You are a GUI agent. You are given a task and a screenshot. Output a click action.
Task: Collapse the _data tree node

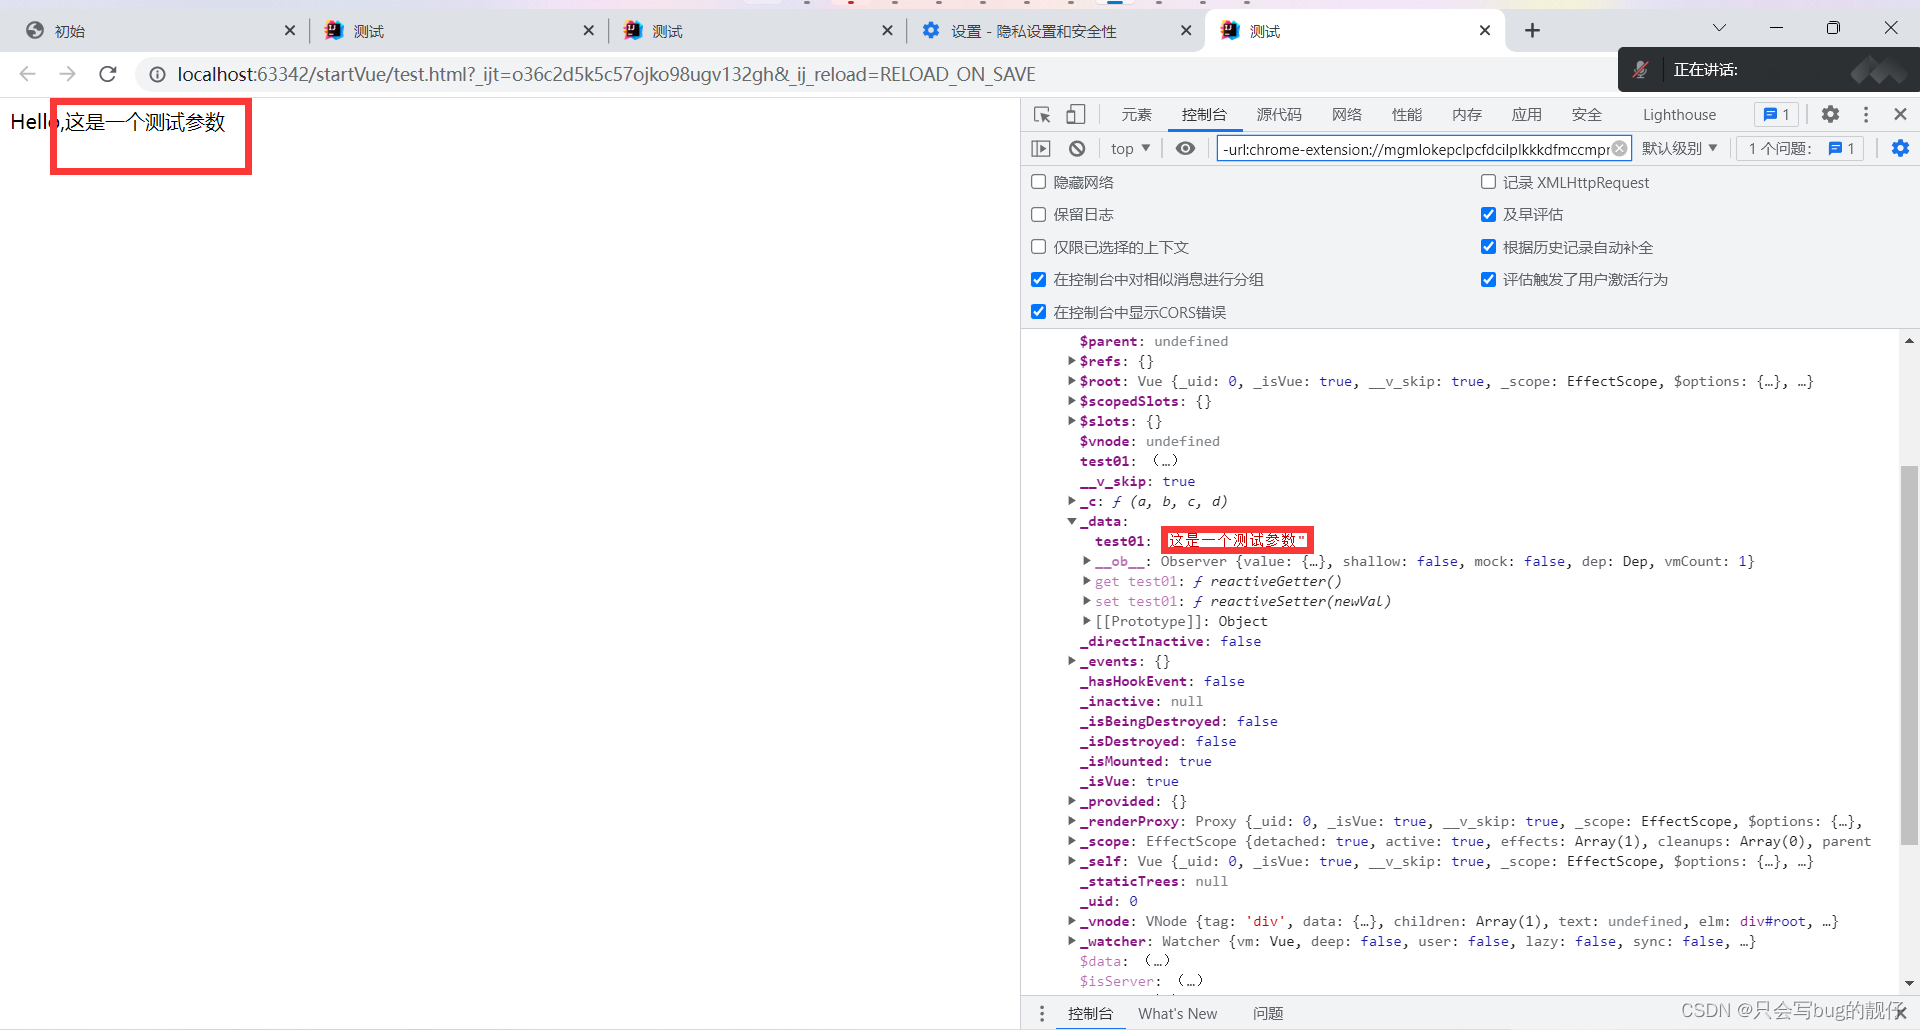[x=1072, y=521]
